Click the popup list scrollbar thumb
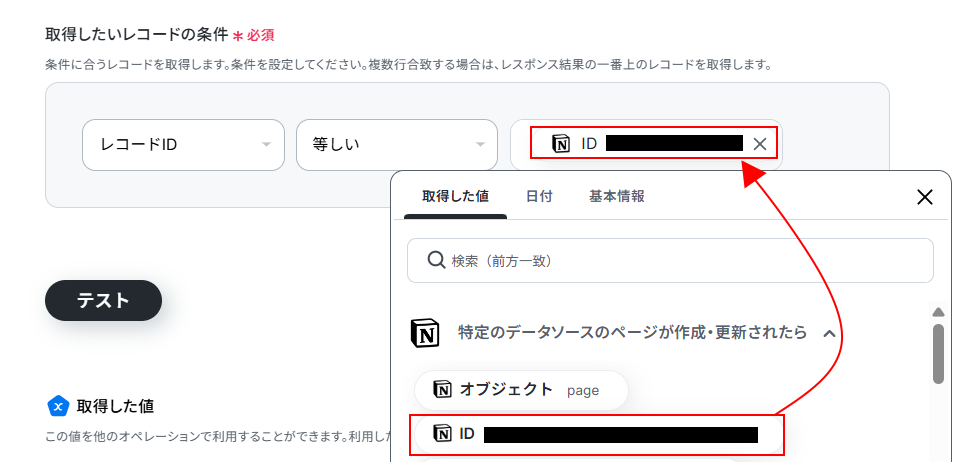974x462 pixels. [939, 353]
